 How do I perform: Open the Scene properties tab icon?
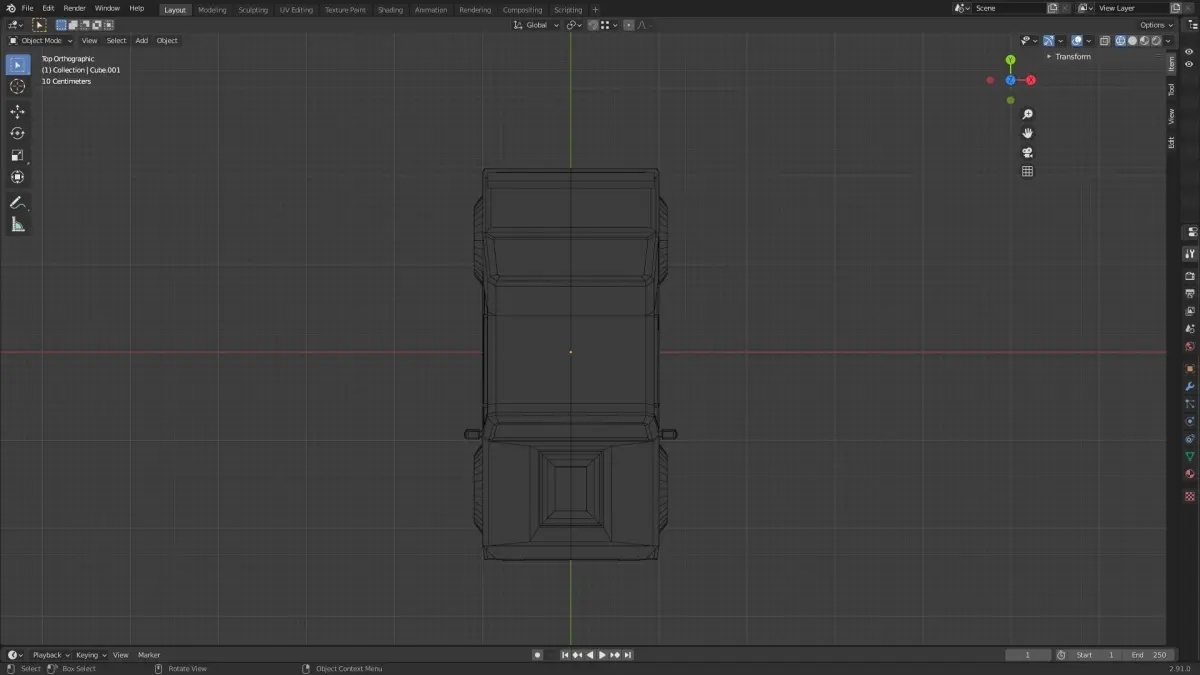click(x=1189, y=329)
